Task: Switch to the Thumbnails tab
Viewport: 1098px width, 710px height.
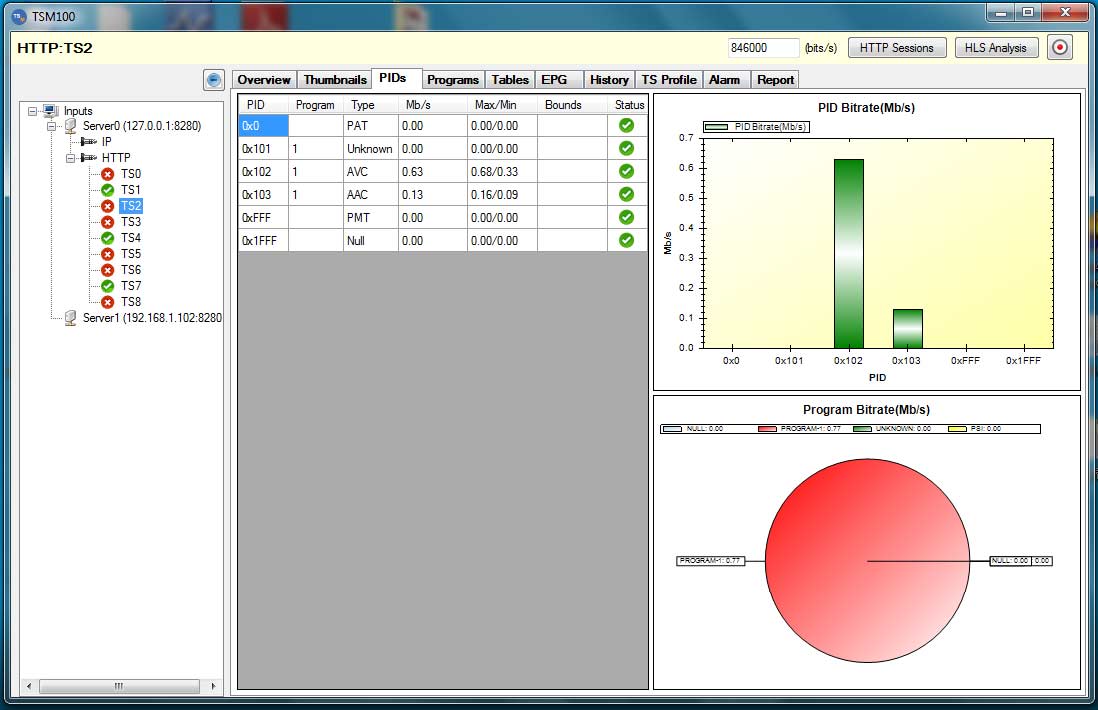Action: (x=335, y=80)
